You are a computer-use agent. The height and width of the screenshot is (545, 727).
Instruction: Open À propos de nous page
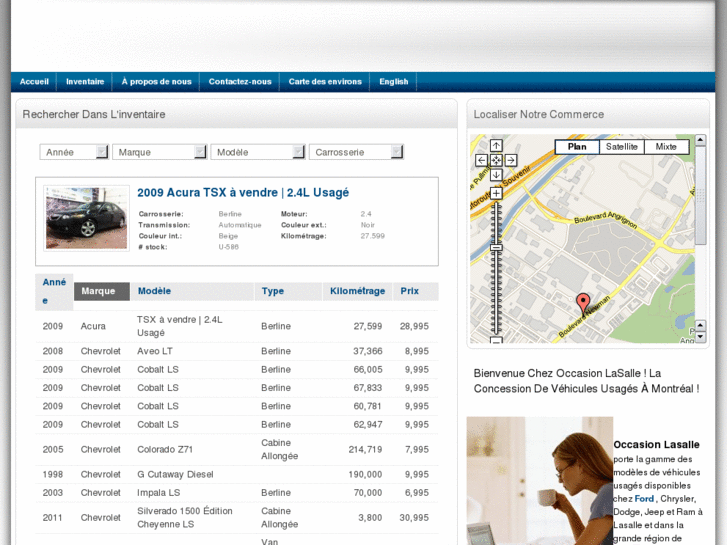coord(156,82)
